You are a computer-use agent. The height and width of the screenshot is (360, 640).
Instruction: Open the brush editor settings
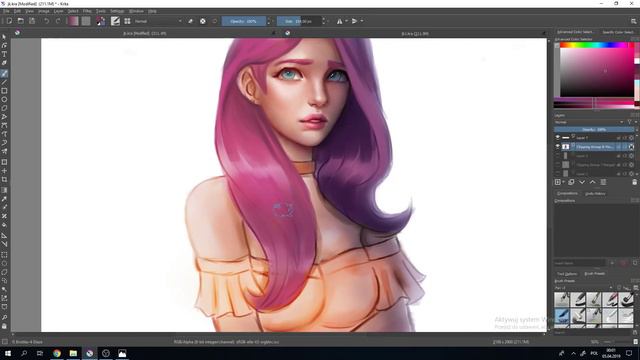tap(116, 21)
